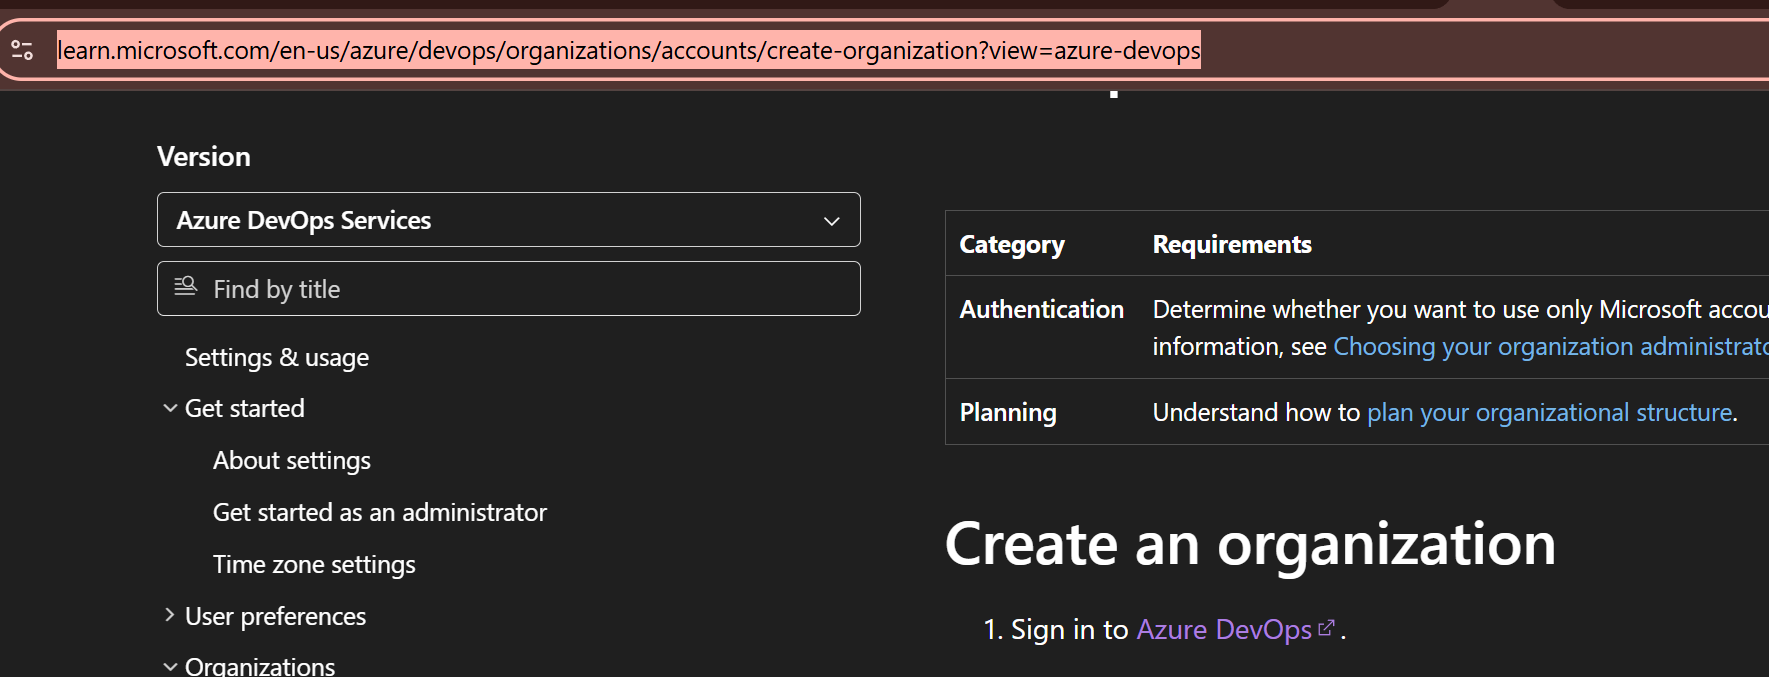
Task: Click the site information icon in address bar
Action: point(22,50)
